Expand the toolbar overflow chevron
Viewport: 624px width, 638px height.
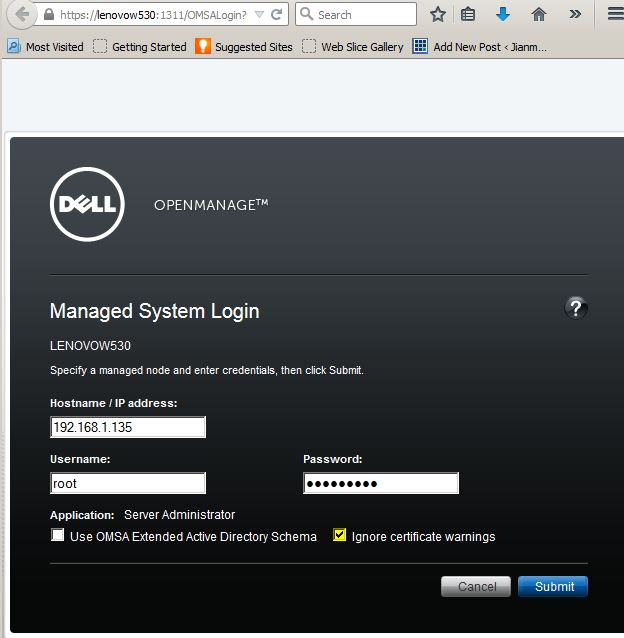pos(575,15)
